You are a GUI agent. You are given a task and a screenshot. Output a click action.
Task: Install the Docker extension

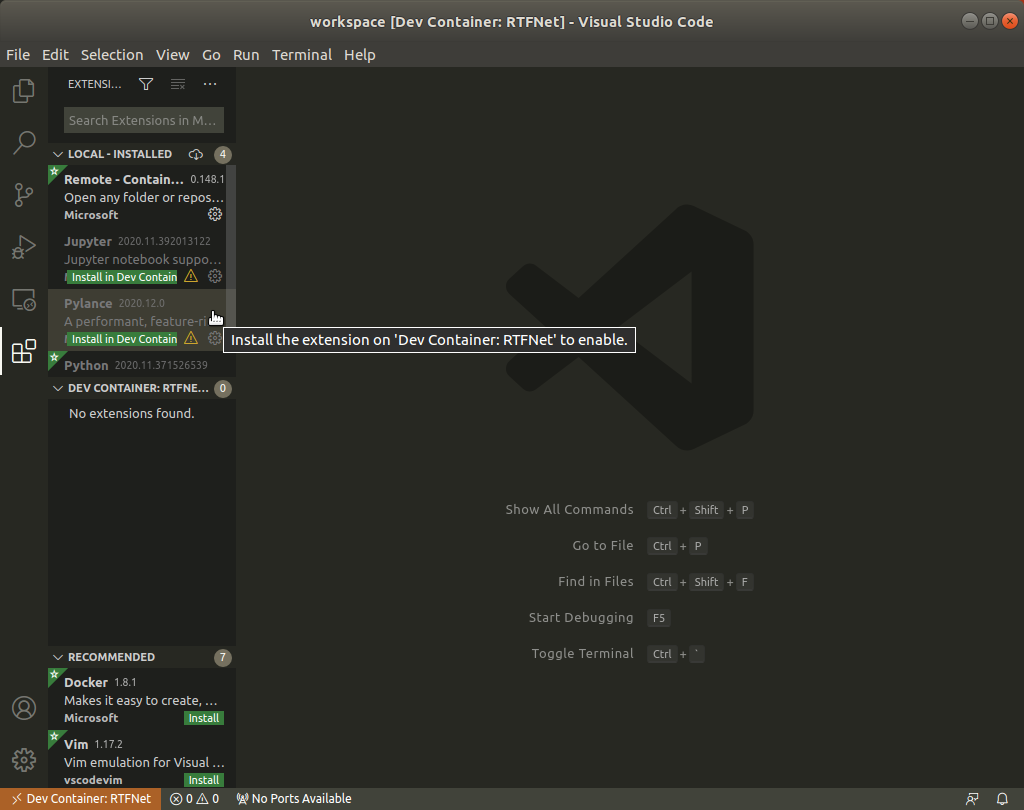click(204, 718)
